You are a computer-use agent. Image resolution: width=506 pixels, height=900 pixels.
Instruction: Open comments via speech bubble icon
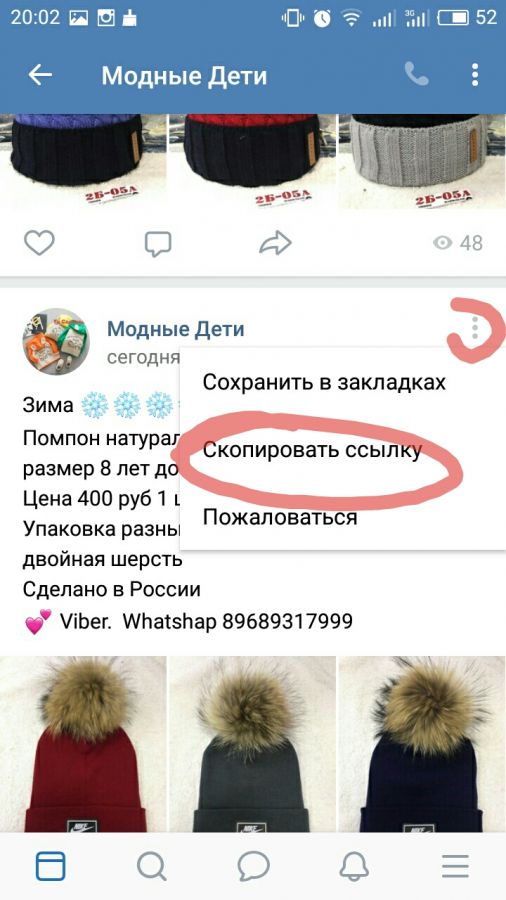[158, 243]
